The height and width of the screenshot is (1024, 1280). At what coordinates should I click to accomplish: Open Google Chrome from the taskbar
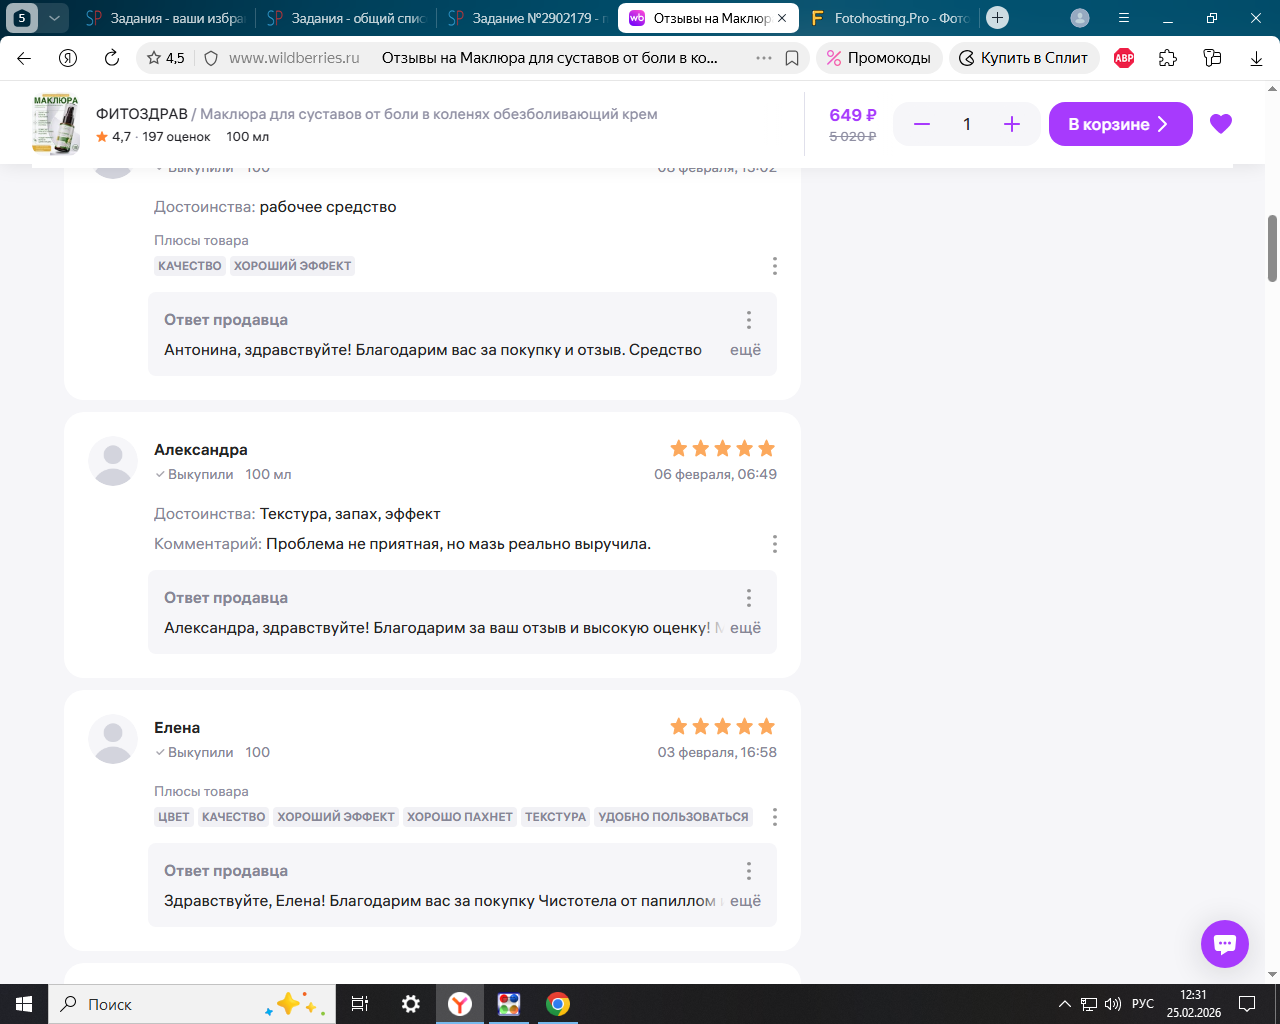tap(558, 1004)
